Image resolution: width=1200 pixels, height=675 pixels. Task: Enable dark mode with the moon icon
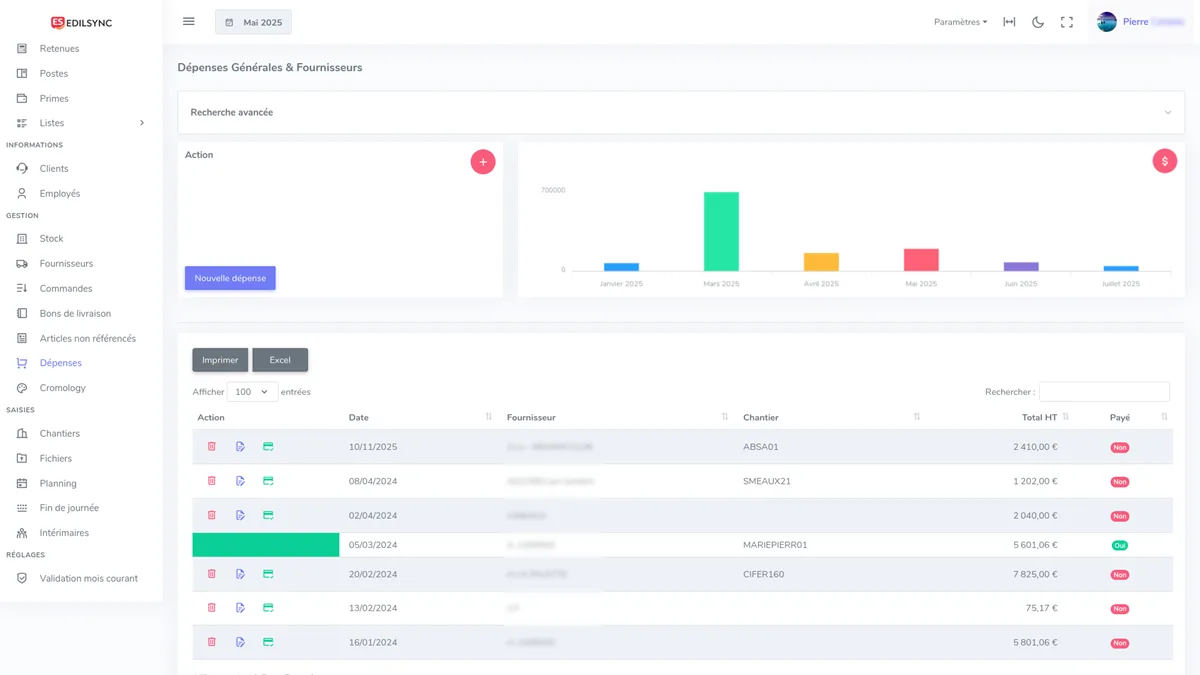pos(1037,21)
